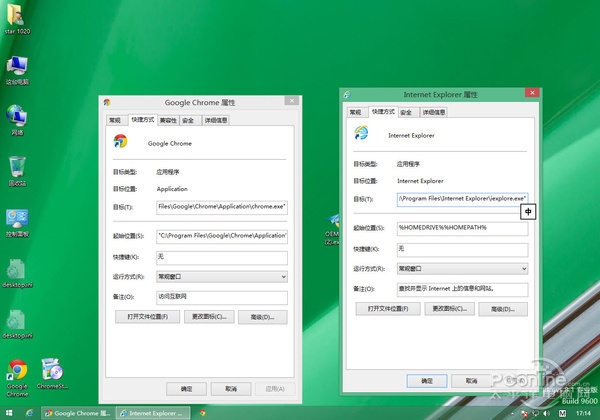Screen dimensions: 600x420
Task: Expand the 运行方式 dropdown in the Chrome dialog
Action: click(x=222, y=277)
